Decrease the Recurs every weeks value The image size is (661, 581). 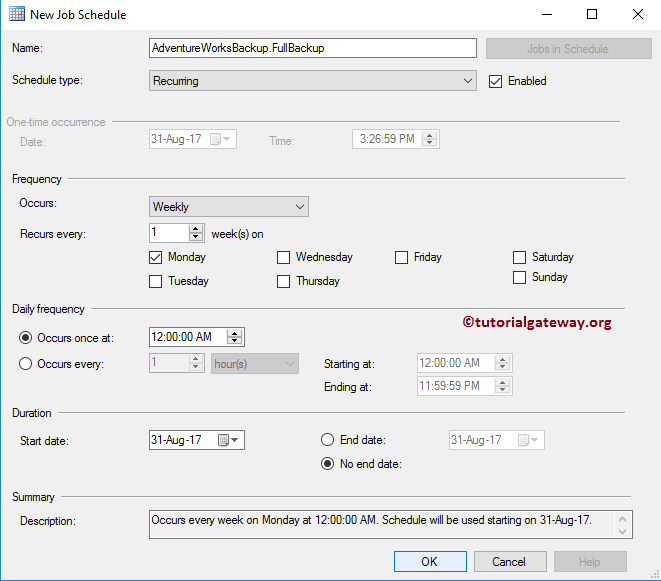pyautogui.click(x=196, y=237)
